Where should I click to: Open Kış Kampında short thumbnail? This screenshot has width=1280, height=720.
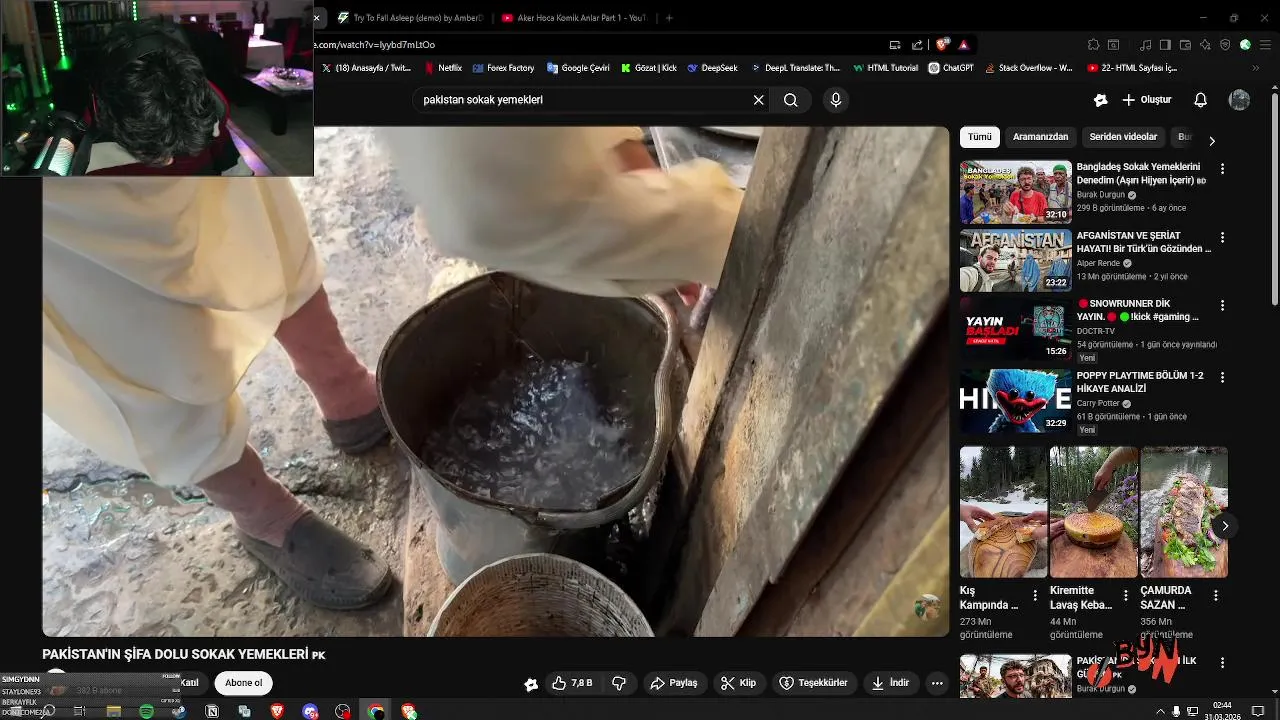(x=1003, y=512)
